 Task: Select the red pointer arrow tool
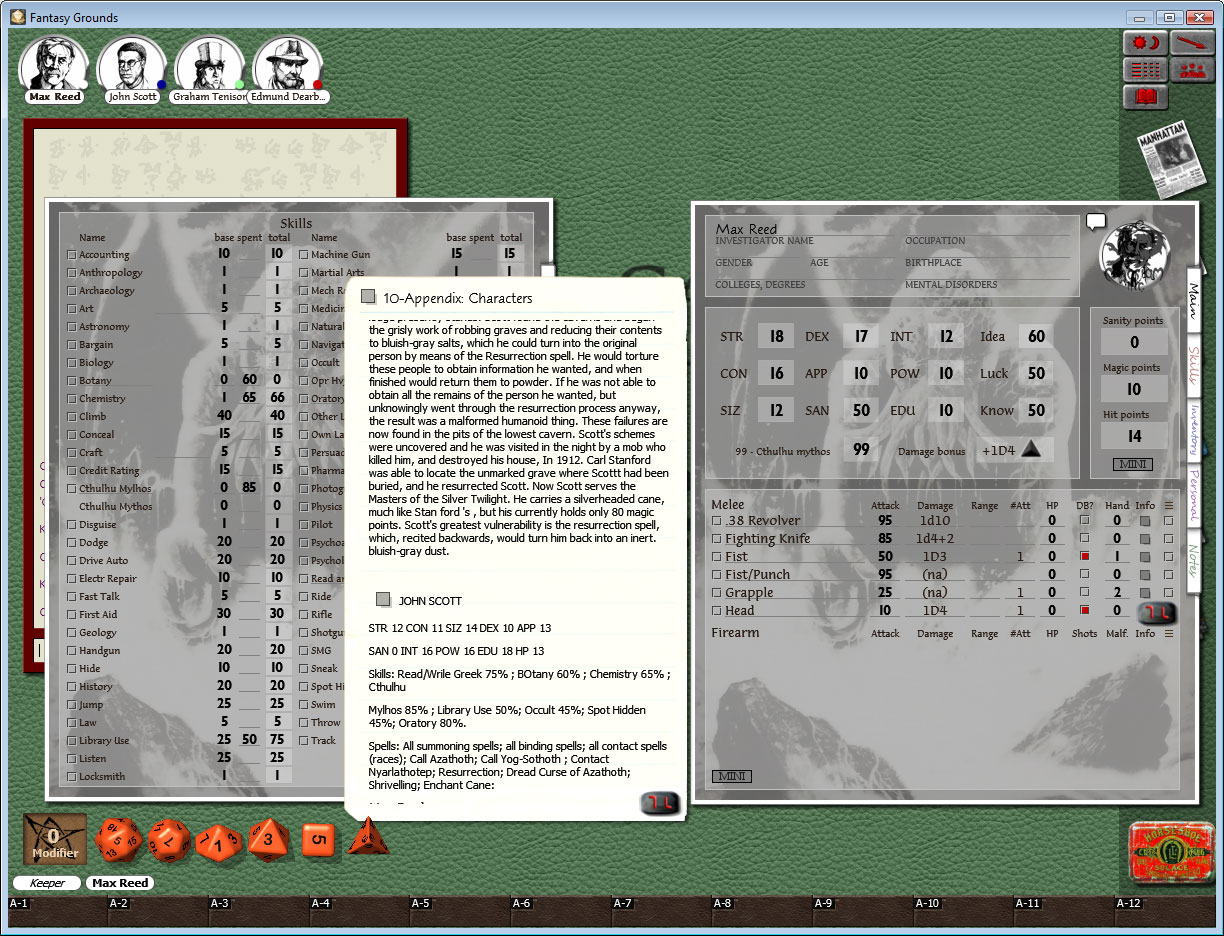pos(1192,42)
